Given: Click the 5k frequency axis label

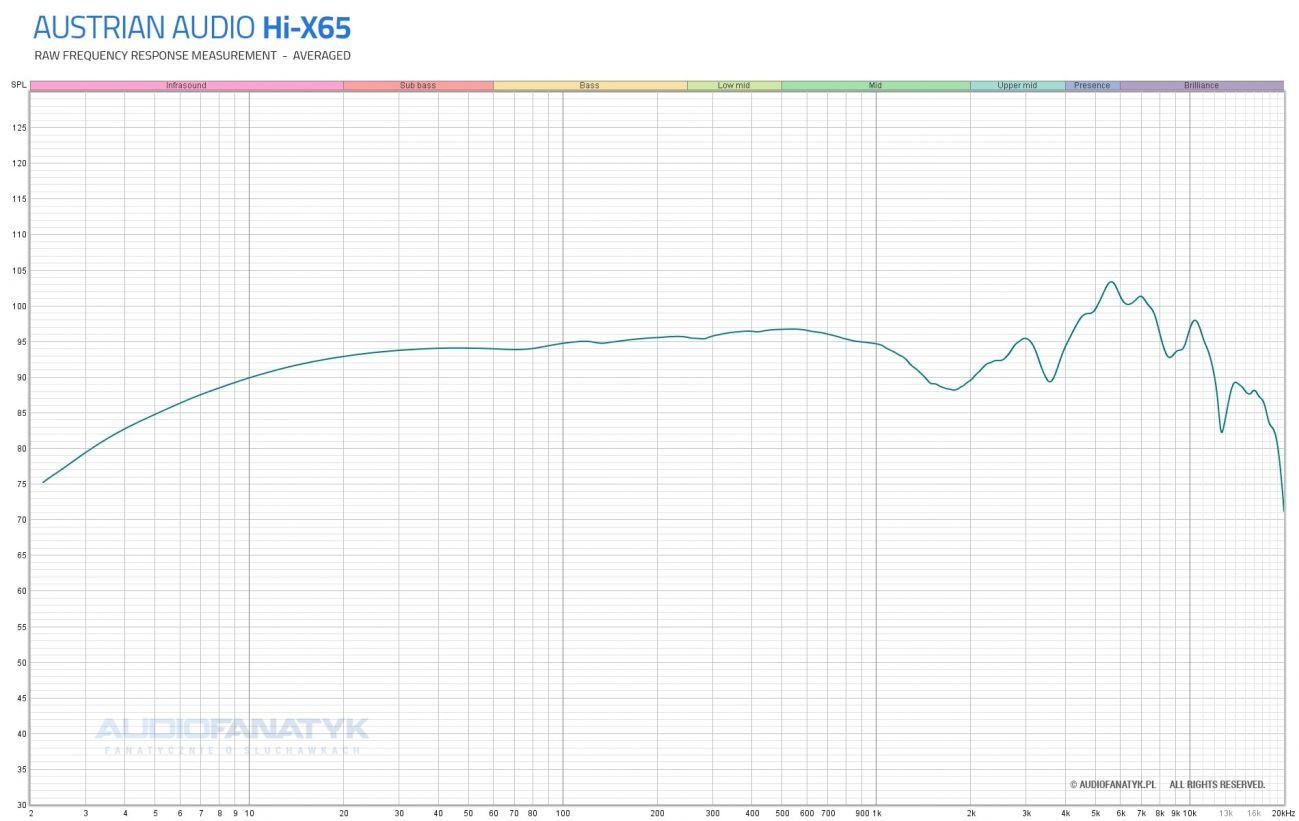Looking at the screenshot, I should (1096, 814).
